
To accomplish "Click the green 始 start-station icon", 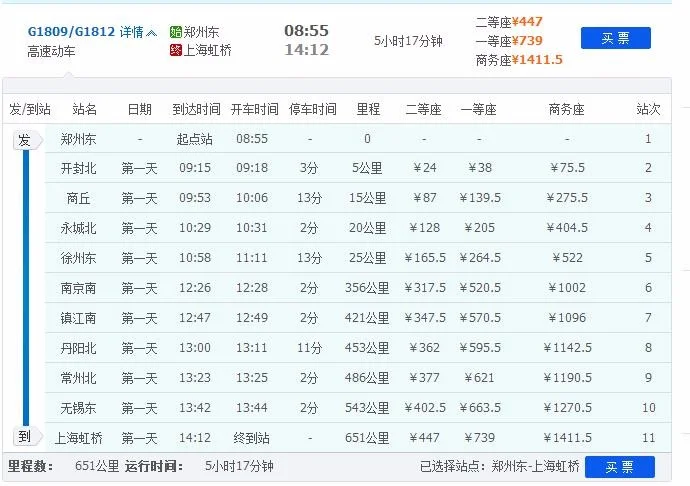I will point(176,32).
